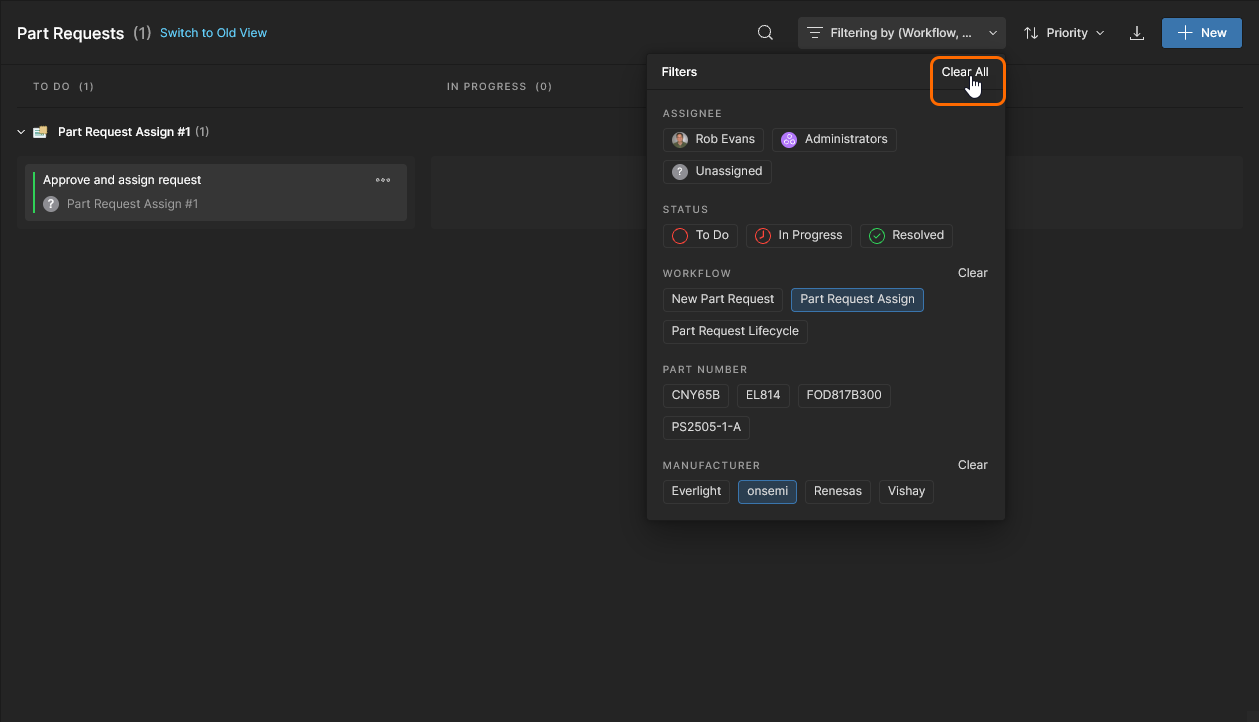
Task: Click the download export icon
Action: point(1136,33)
